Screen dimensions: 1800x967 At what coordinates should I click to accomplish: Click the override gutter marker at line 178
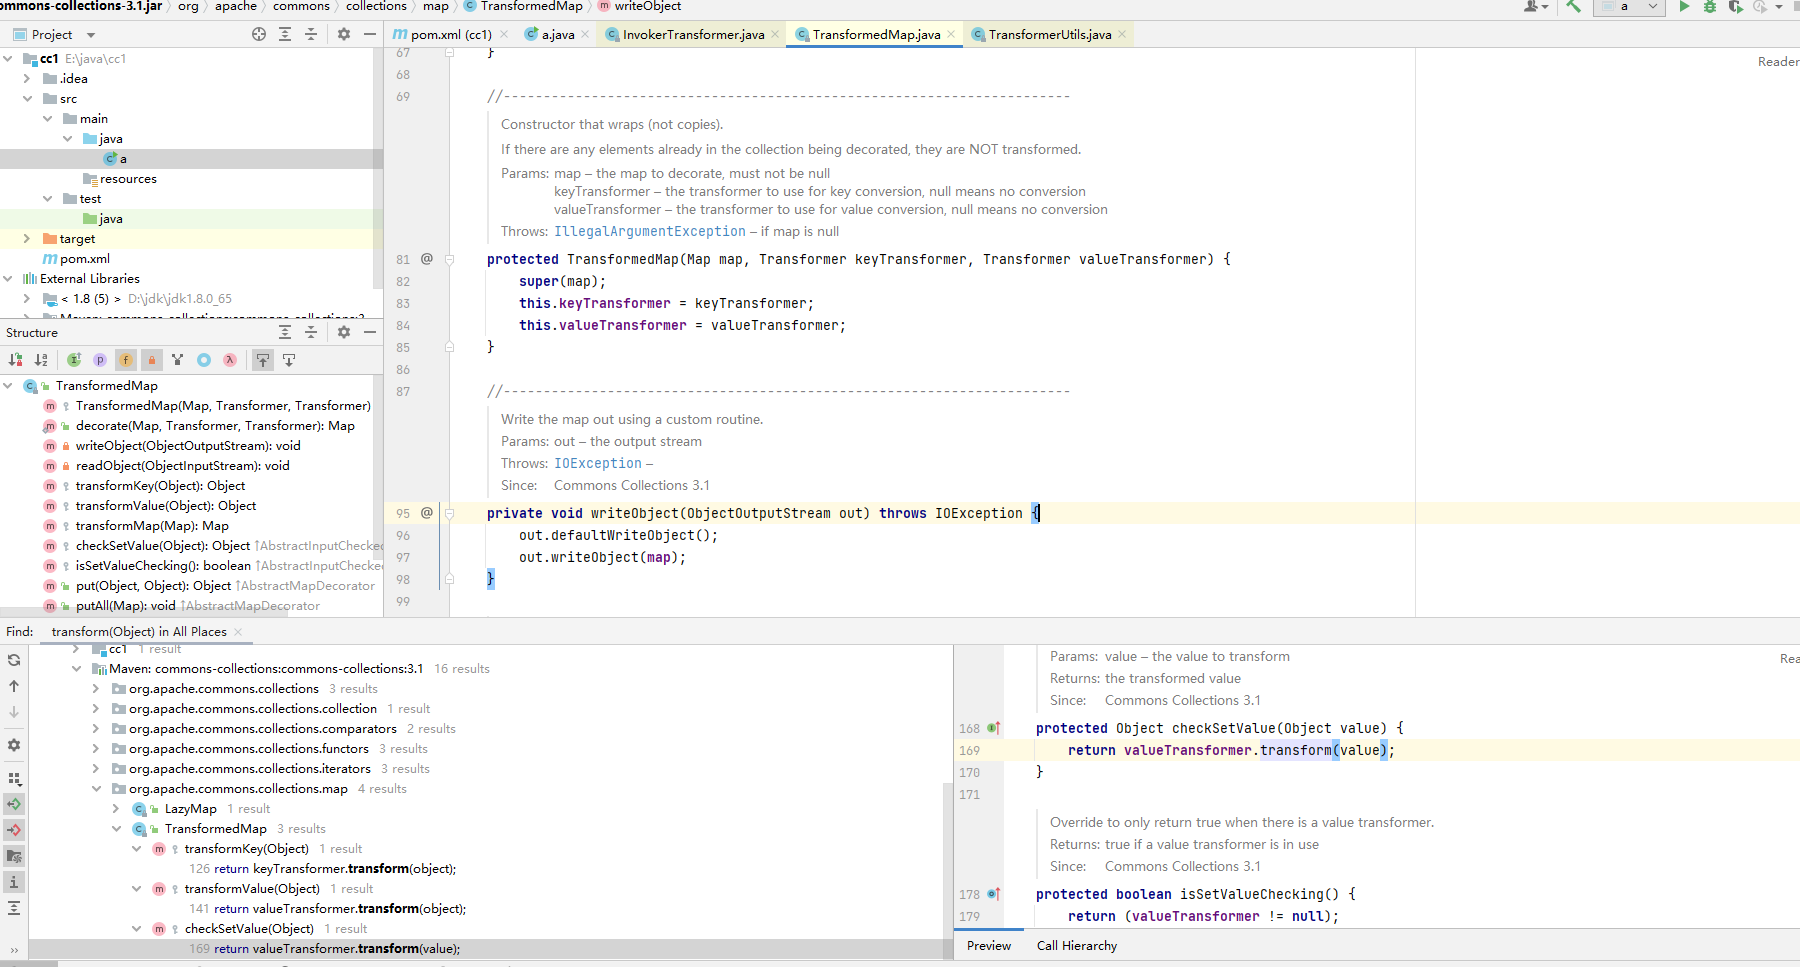[994, 894]
